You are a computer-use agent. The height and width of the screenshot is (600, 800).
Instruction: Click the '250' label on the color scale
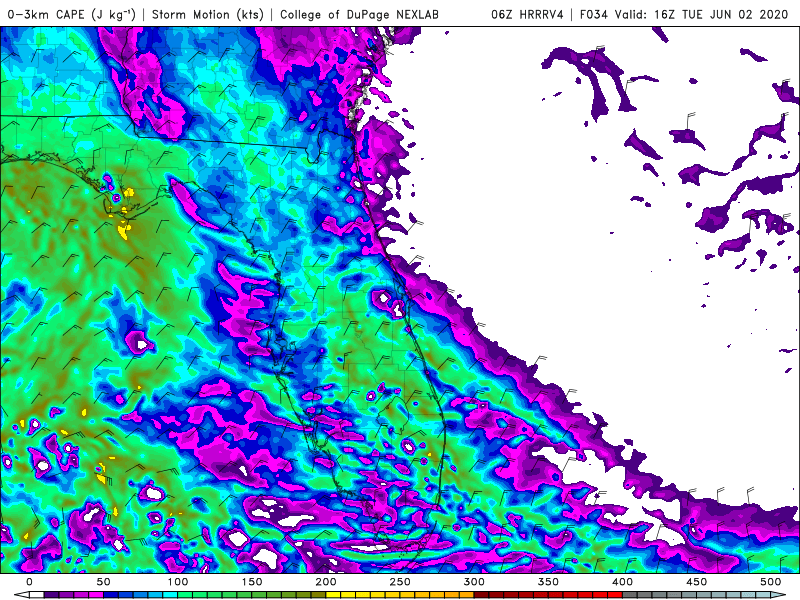pos(399,582)
